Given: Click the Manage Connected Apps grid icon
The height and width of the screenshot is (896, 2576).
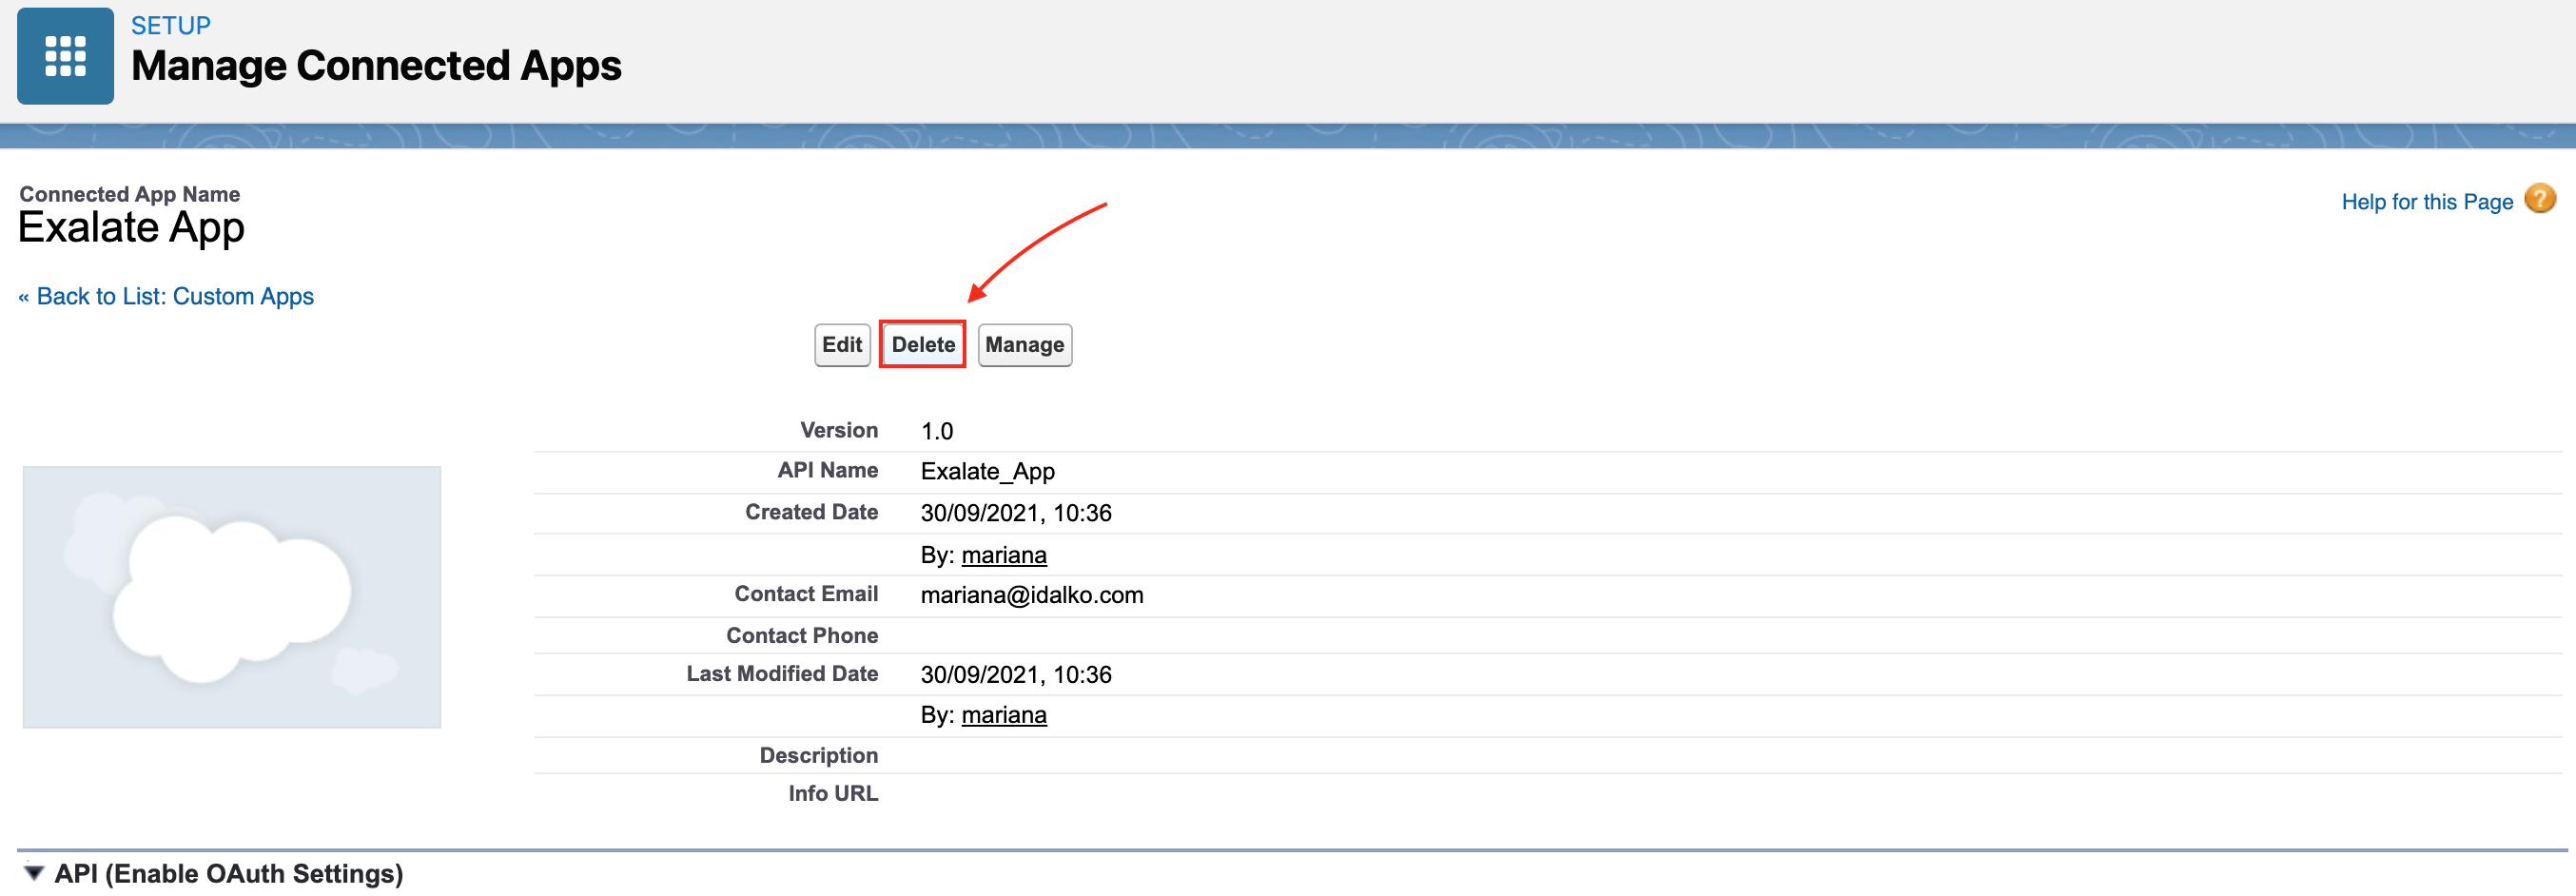Looking at the screenshot, I should pyautogui.click(x=65, y=56).
